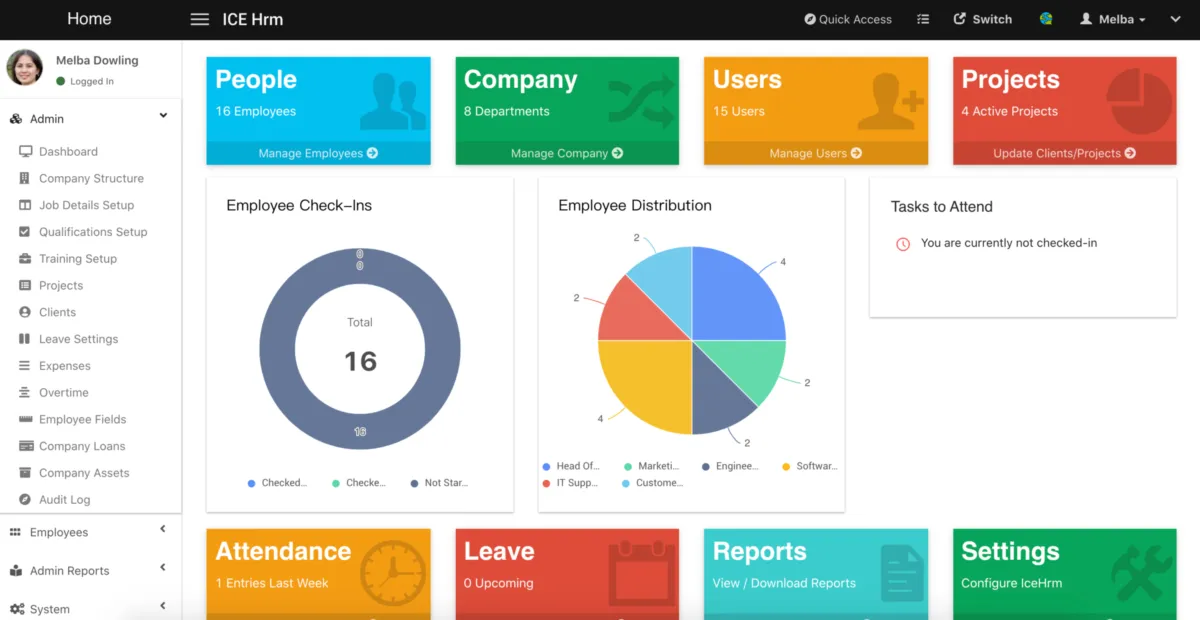Toggle the Head Office legend item
This screenshot has width=1200, height=620.
click(571, 466)
